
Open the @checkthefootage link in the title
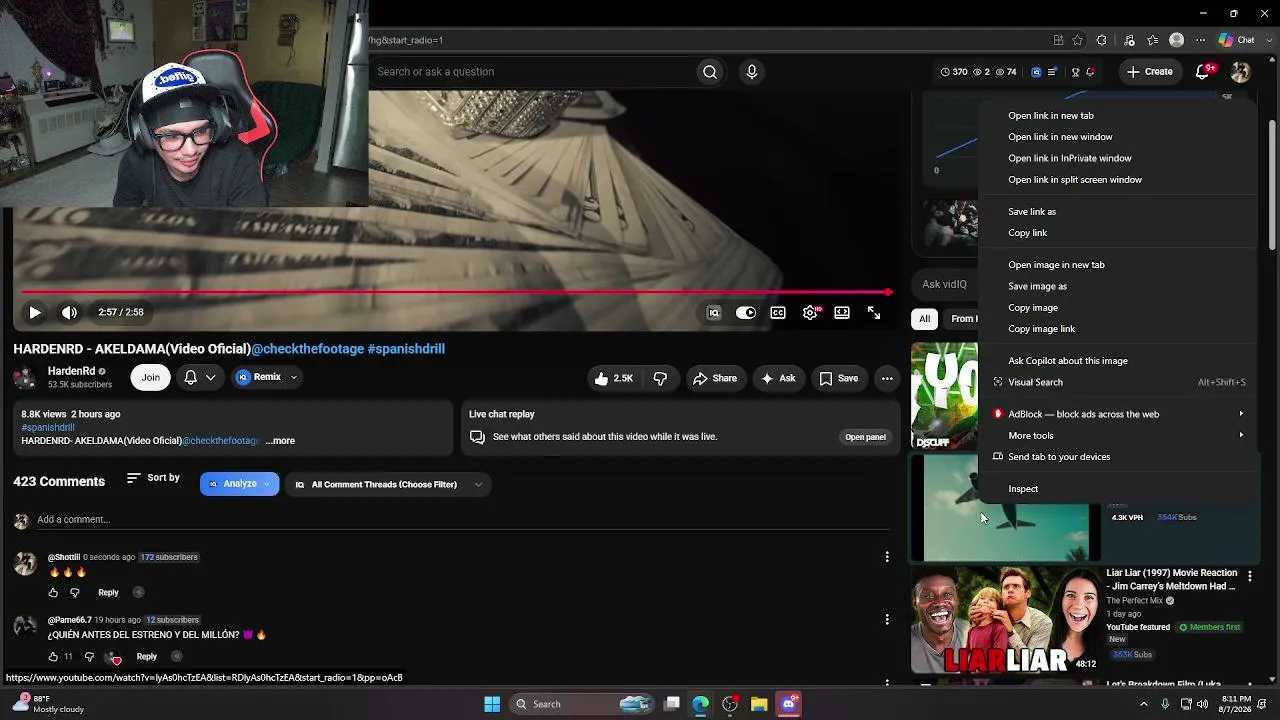[307, 349]
